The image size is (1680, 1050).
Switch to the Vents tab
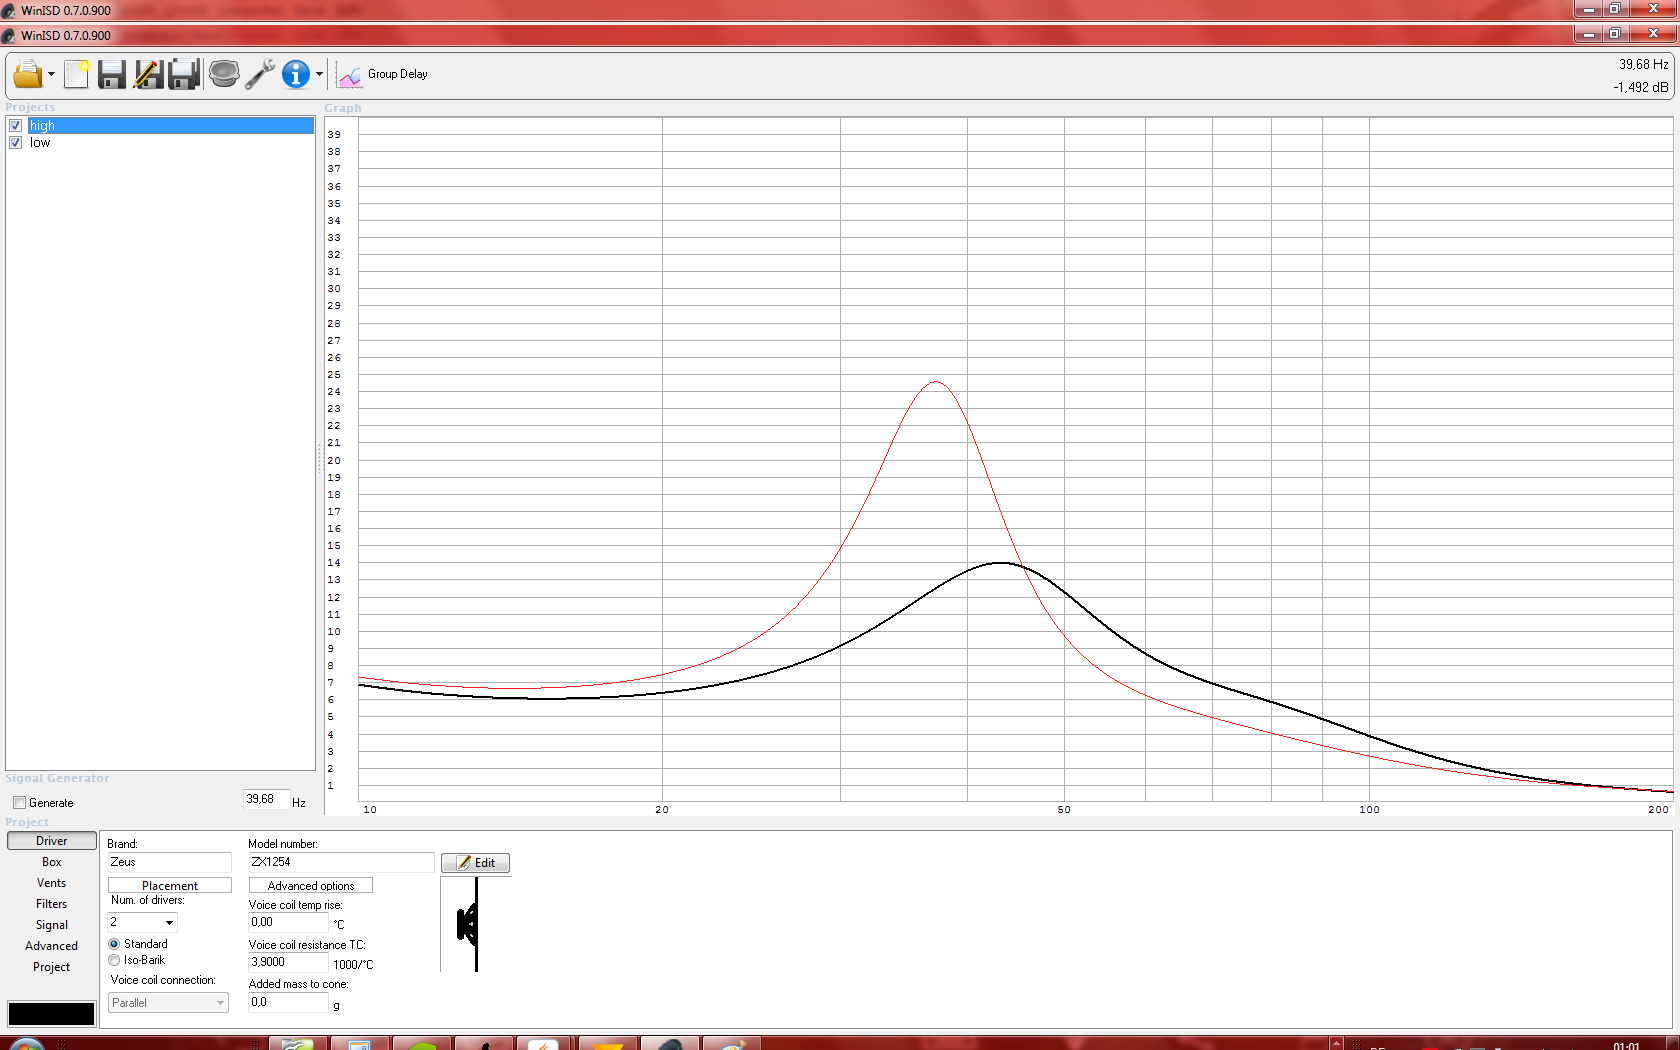click(x=52, y=883)
